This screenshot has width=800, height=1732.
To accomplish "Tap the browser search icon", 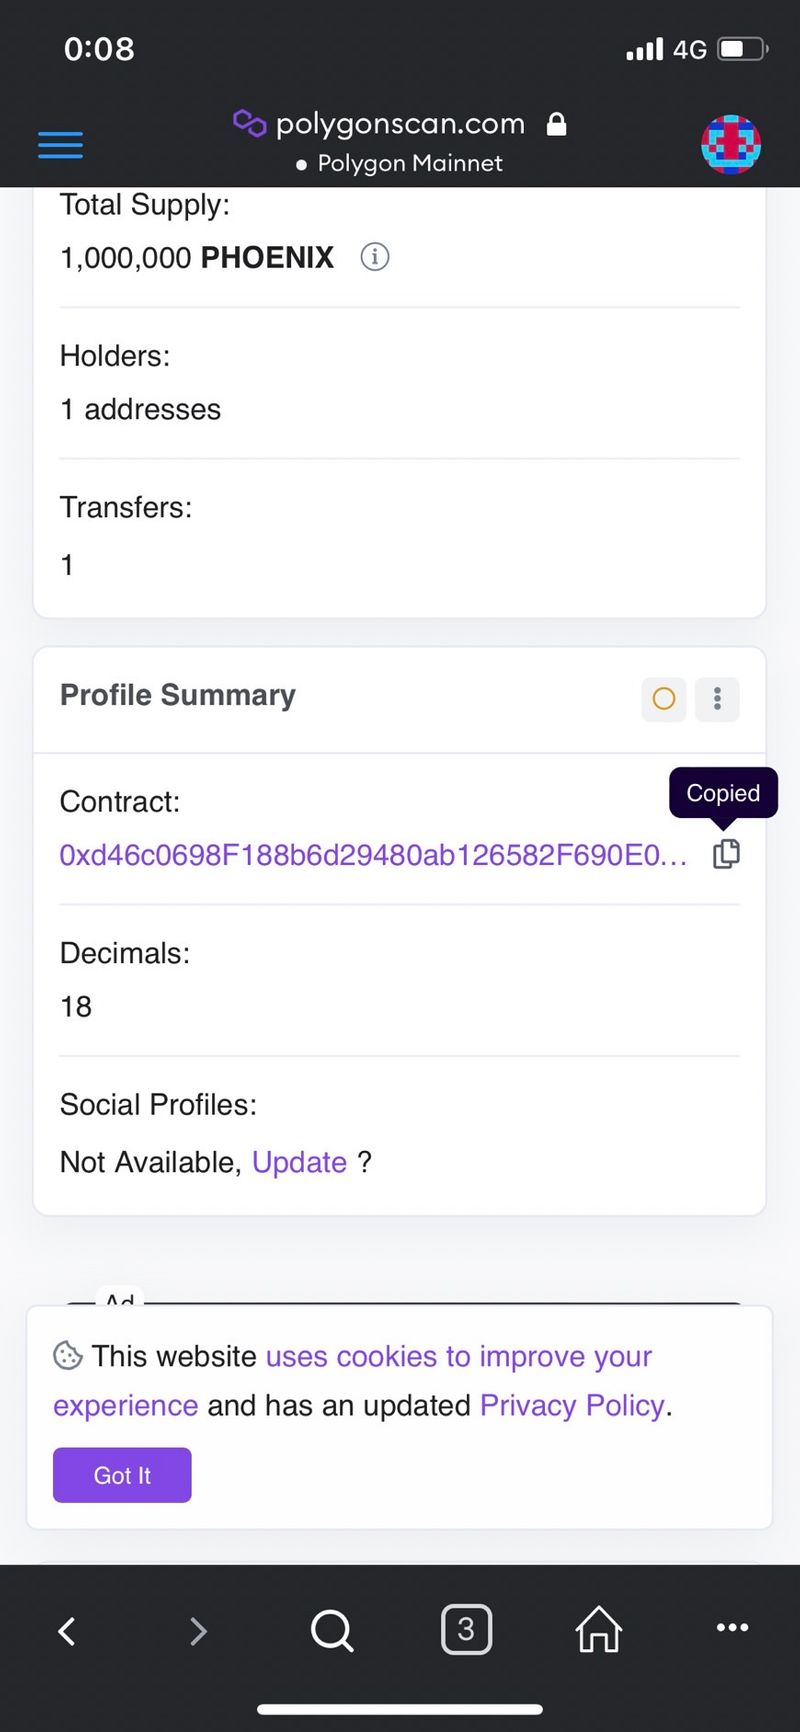I will [x=331, y=1631].
